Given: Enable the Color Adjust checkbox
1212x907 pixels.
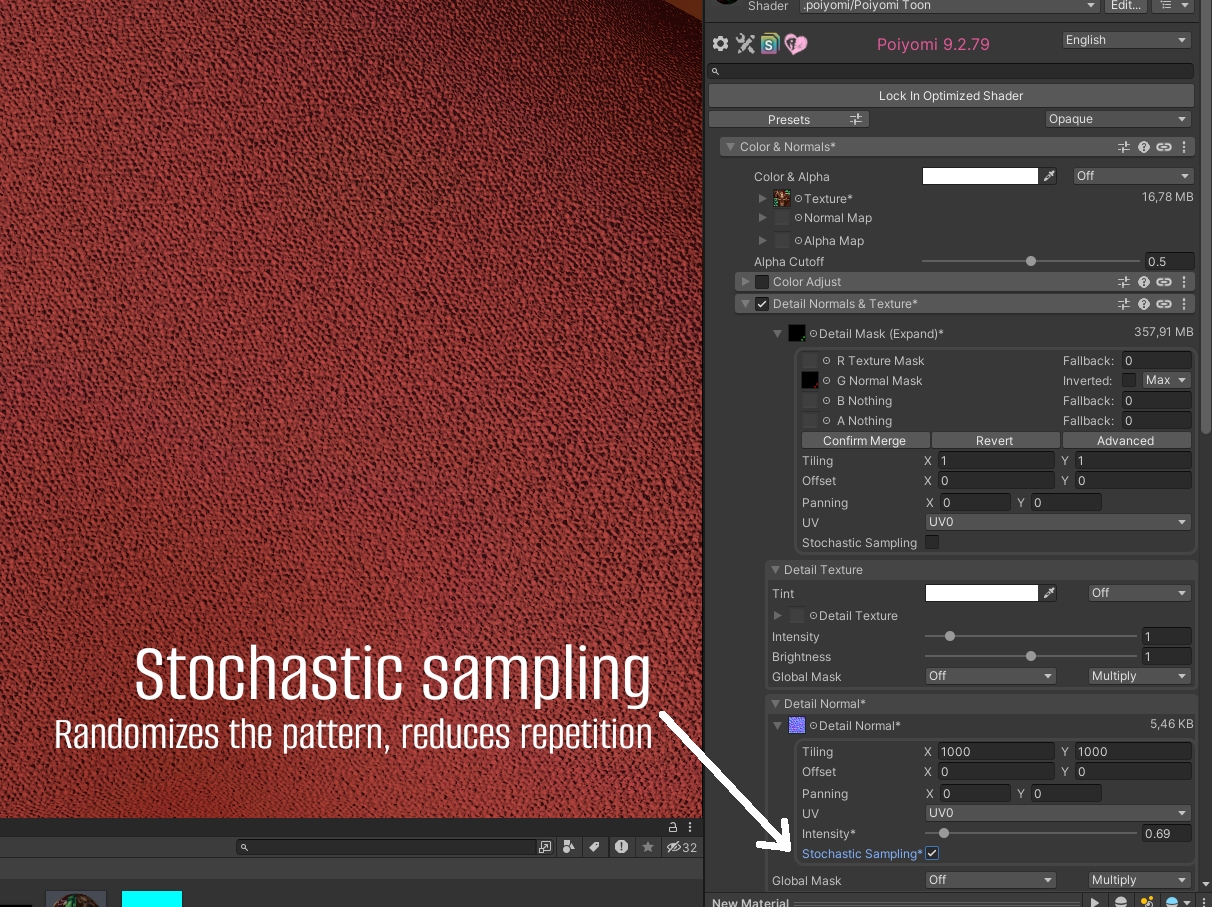Looking at the screenshot, I should [762, 282].
